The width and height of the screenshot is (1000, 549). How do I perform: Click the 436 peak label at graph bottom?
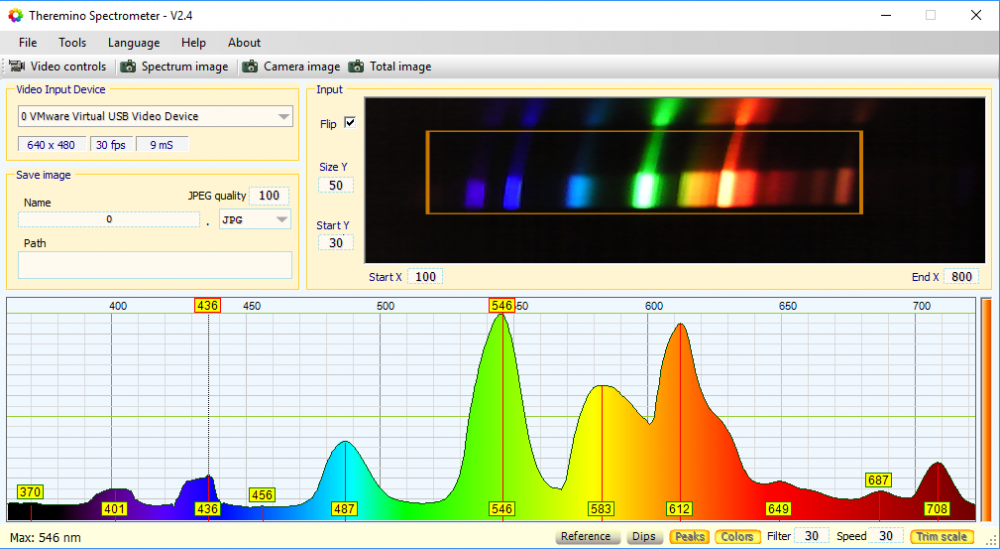tap(208, 509)
